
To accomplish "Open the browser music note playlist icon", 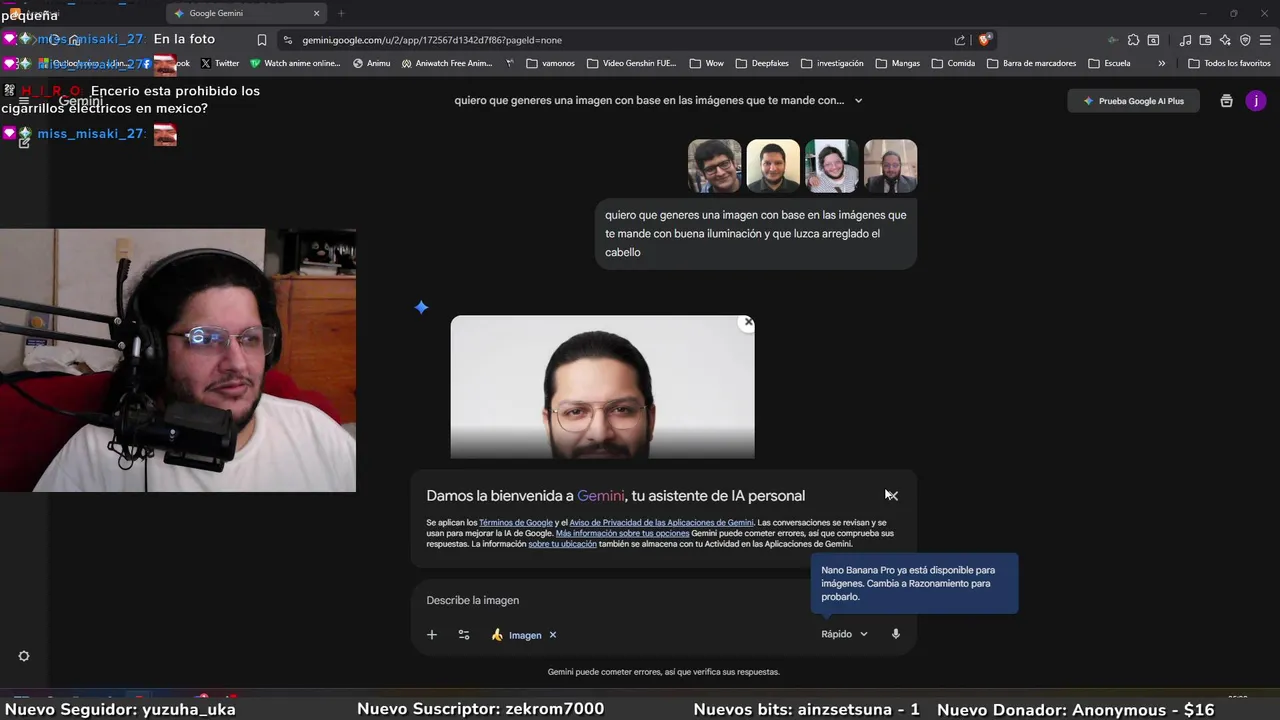I will 1186,40.
